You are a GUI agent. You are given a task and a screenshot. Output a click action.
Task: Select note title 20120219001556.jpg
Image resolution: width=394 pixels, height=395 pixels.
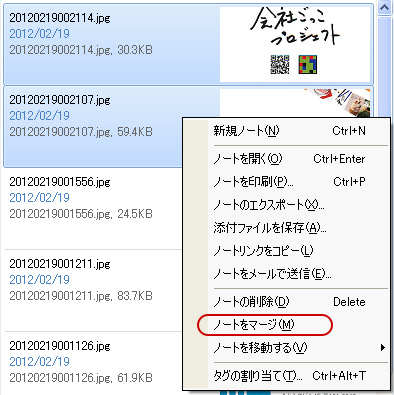pos(60,182)
